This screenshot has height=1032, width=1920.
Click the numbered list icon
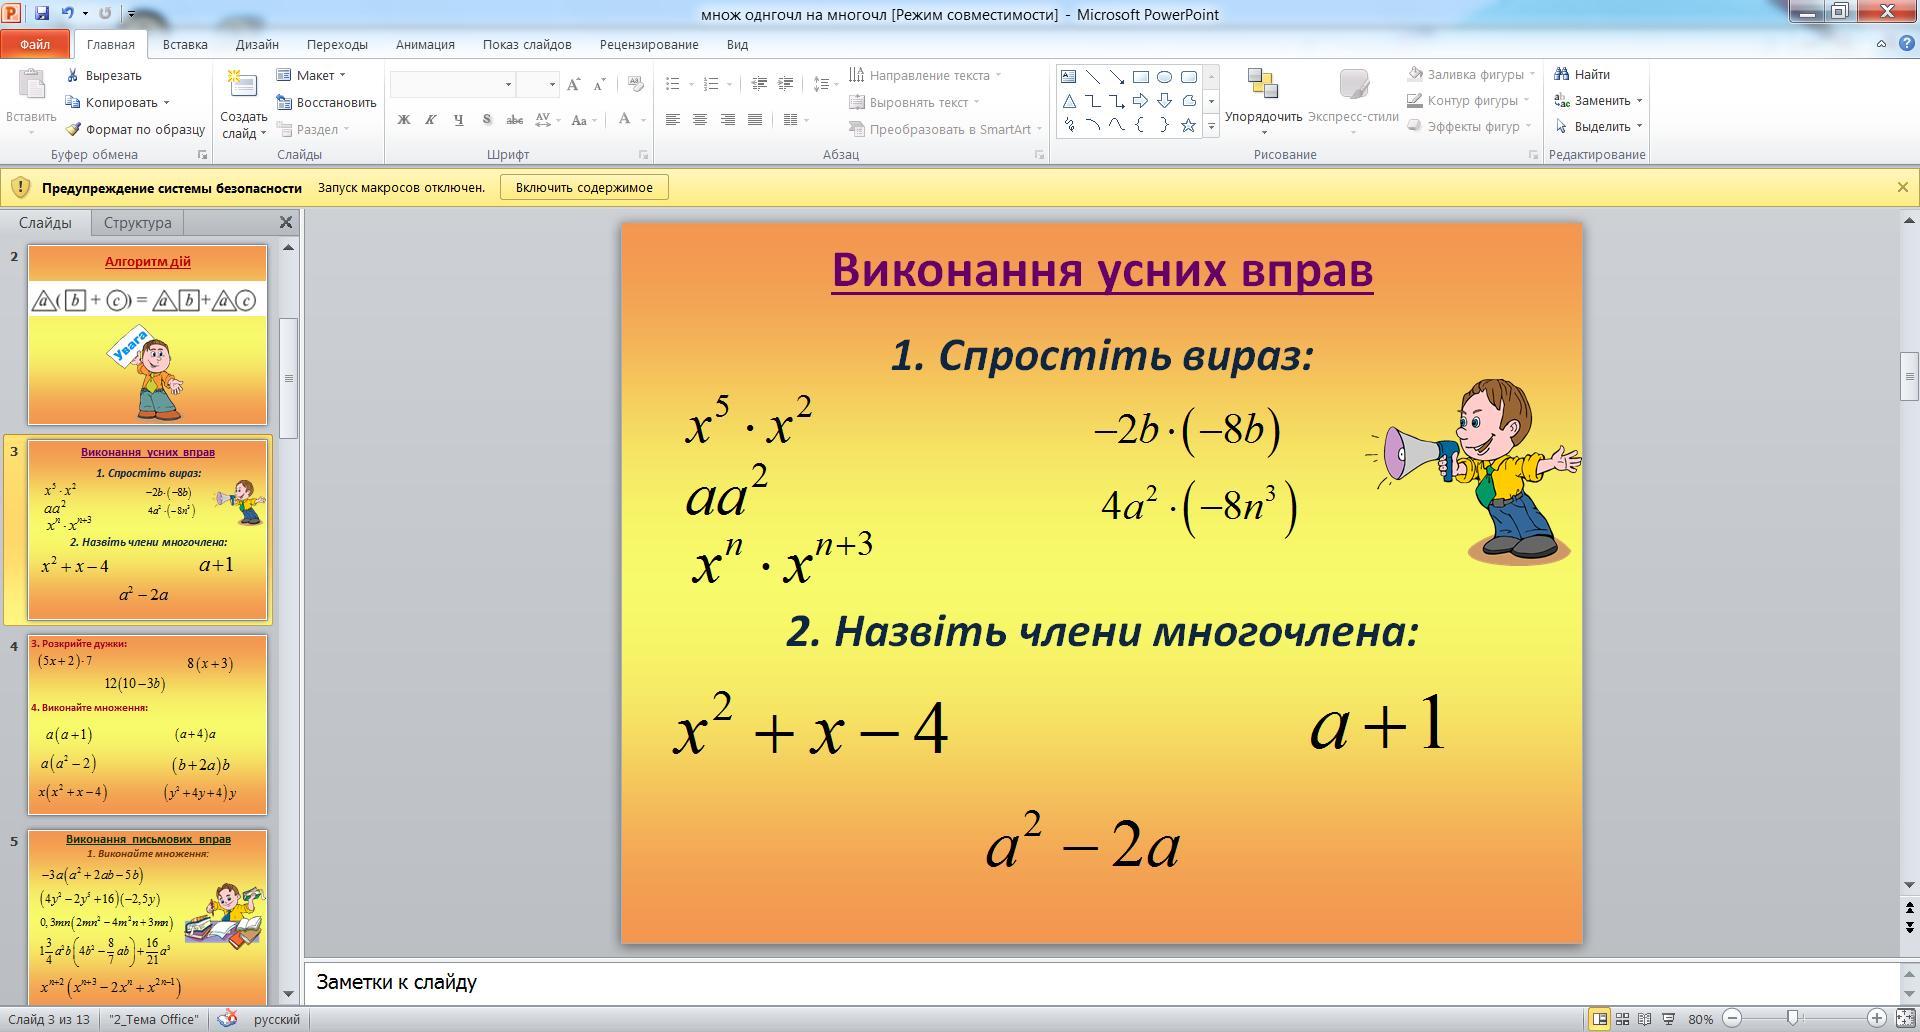(x=711, y=85)
